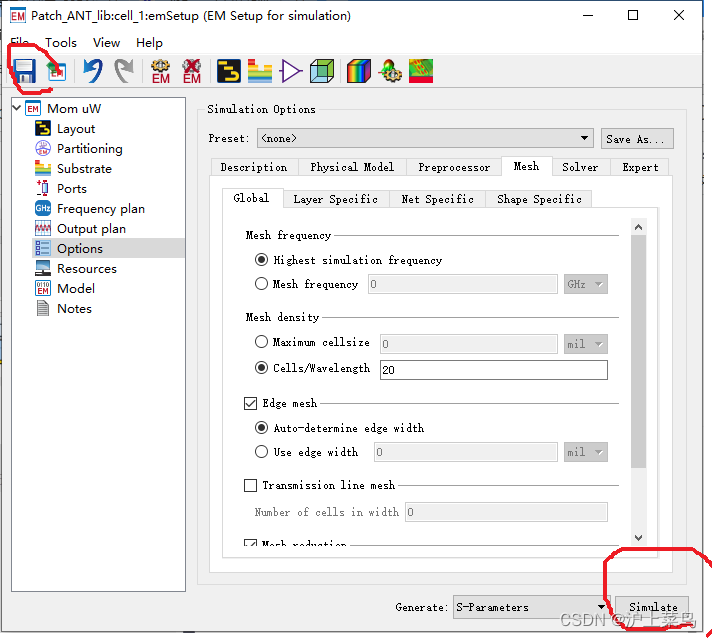Viewport: 712px width, 638px height.
Task: Open Notes in the setup tree
Action: pos(74,309)
